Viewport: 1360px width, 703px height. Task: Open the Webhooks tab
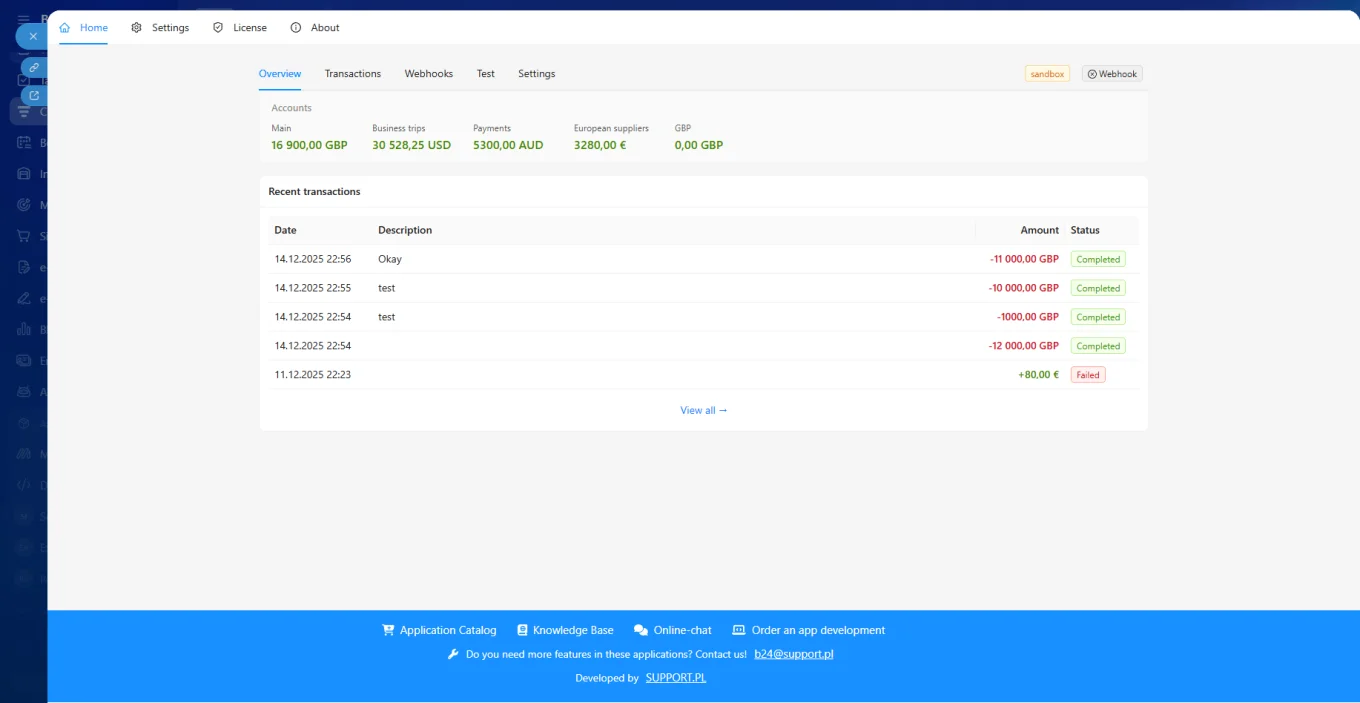tap(428, 73)
